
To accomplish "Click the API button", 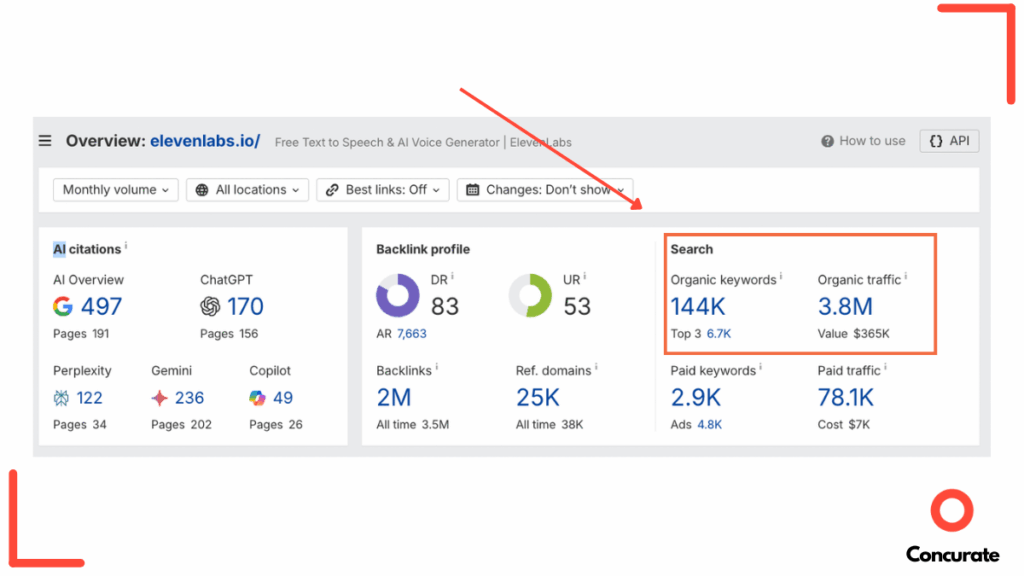I will point(949,141).
